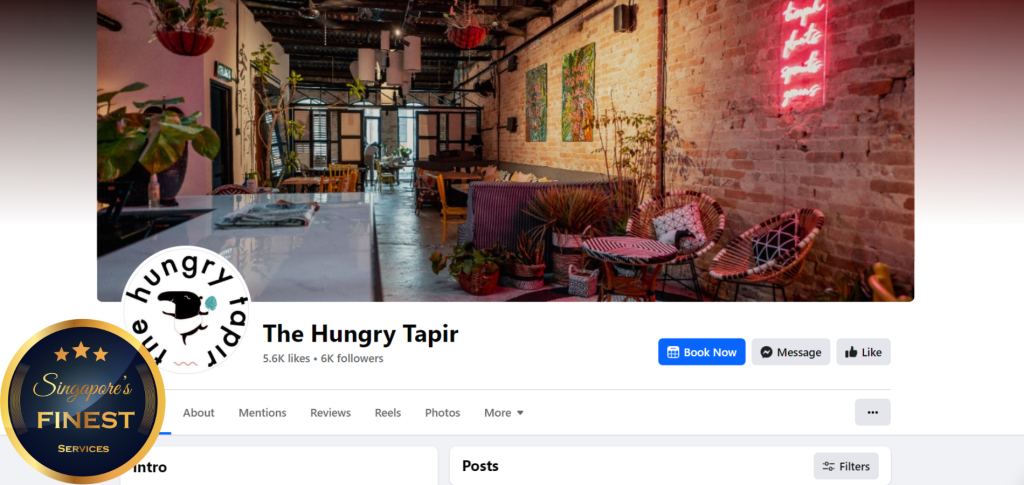The image size is (1024, 485).
Task: Open the three-dots page options menu
Action: (x=872, y=413)
